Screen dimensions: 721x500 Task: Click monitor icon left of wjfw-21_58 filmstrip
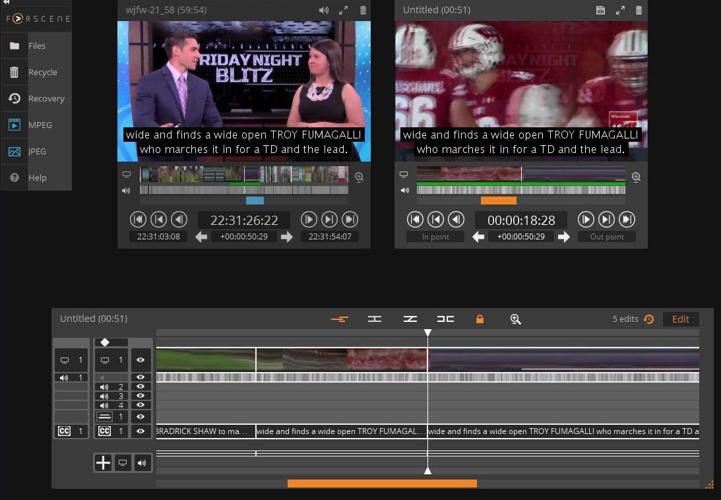[126, 174]
